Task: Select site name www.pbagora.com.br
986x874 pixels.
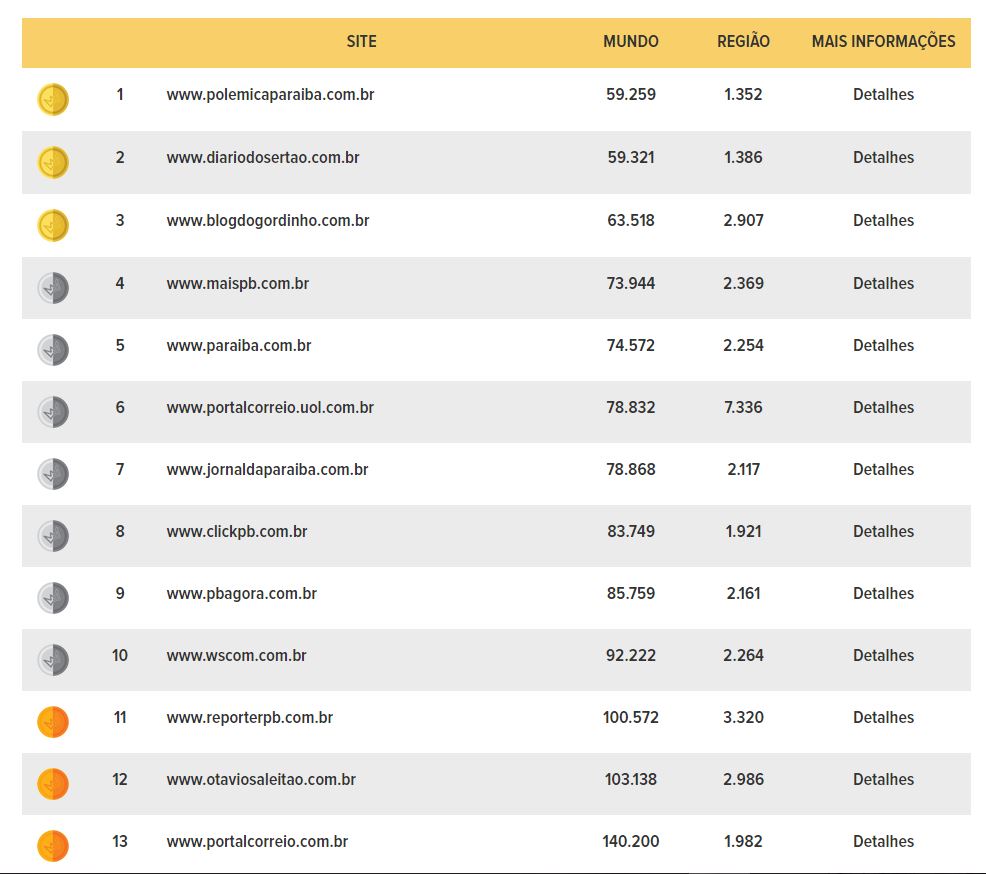Action: [241, 594]
